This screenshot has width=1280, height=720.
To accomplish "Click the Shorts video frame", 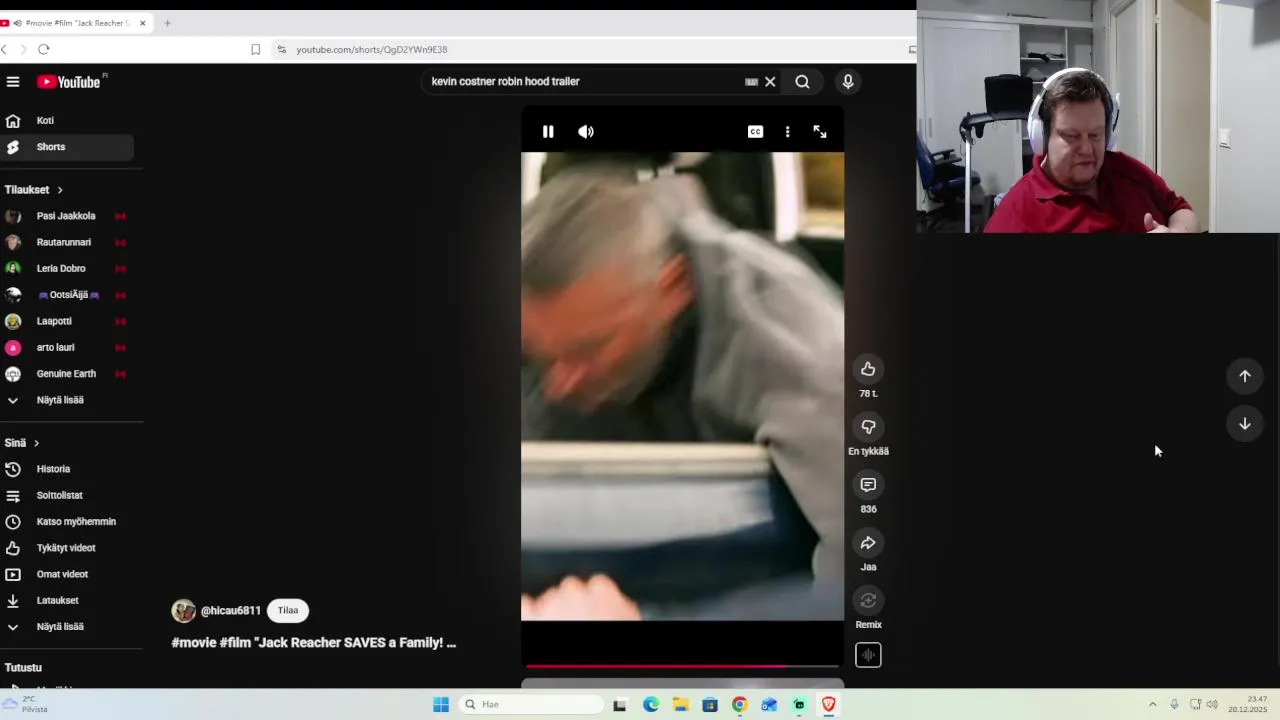I will 682,386.
